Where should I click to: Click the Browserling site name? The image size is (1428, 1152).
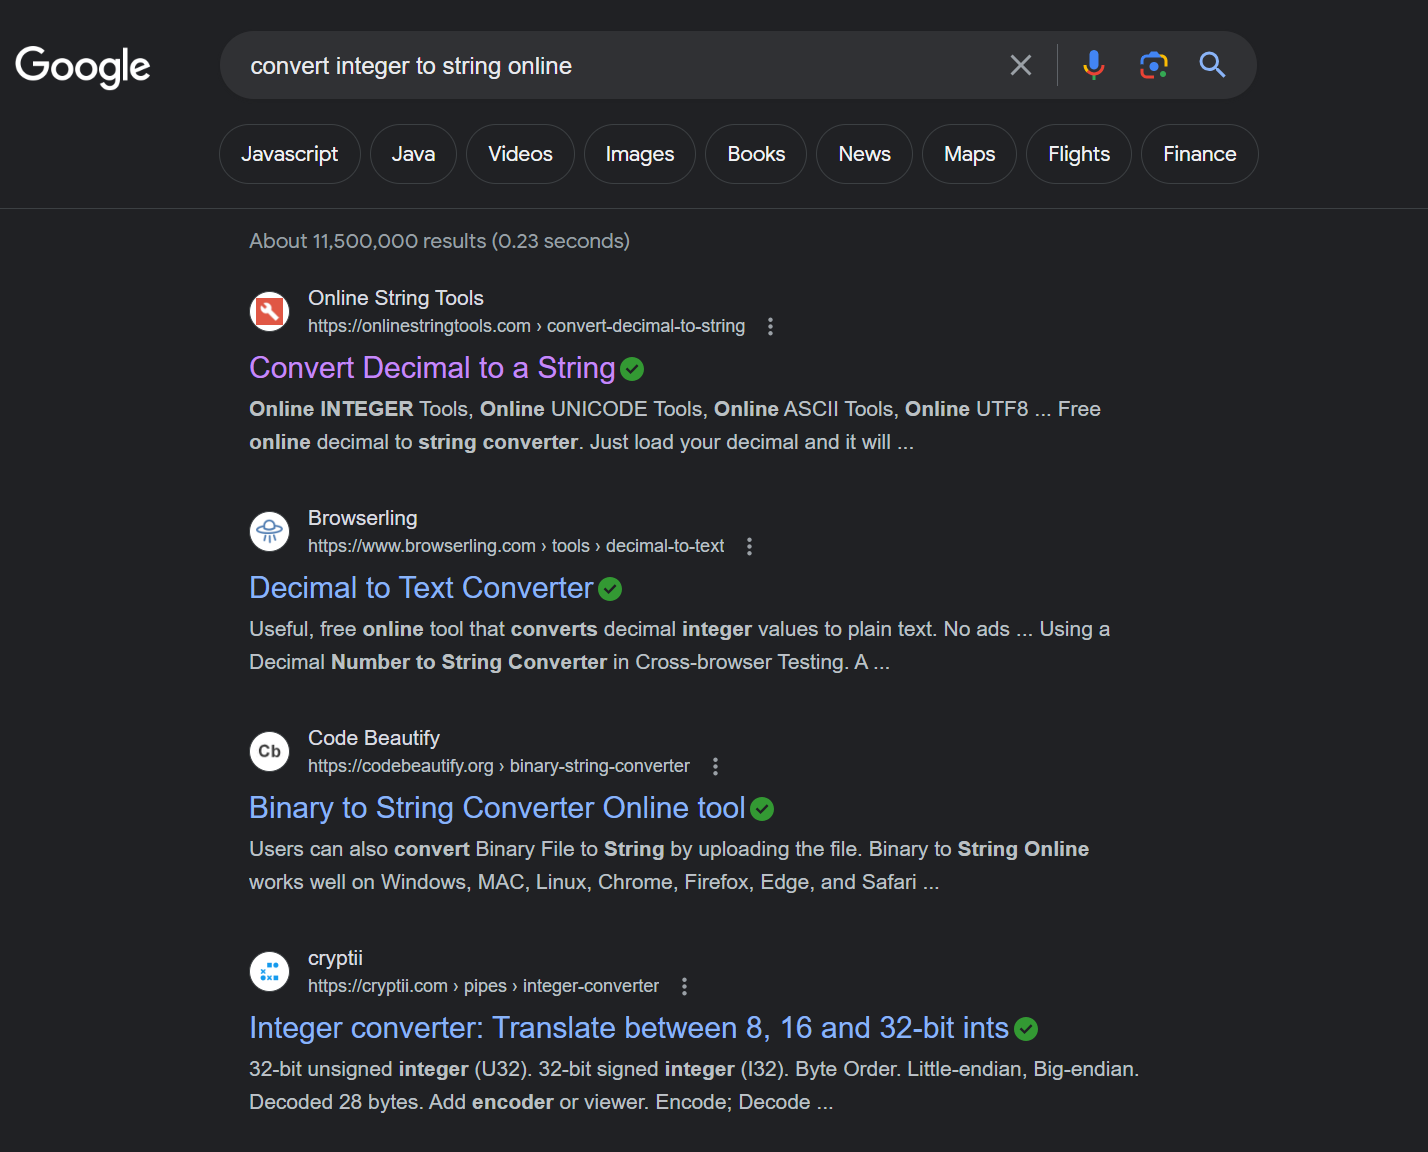pyautogui.click(x=363, y=518)
